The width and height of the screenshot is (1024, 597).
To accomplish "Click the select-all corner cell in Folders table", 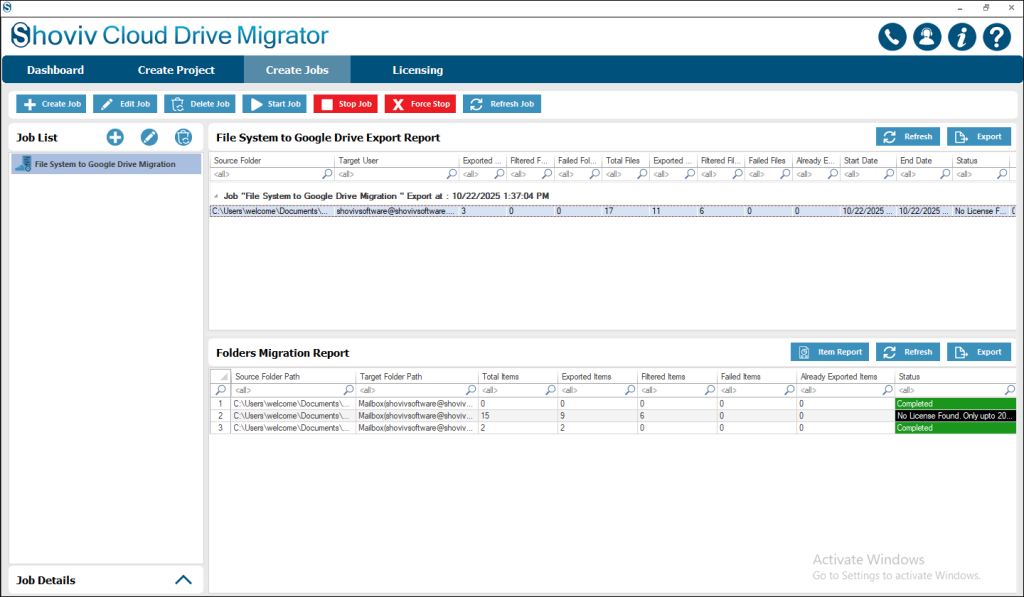I will (221, 377).
